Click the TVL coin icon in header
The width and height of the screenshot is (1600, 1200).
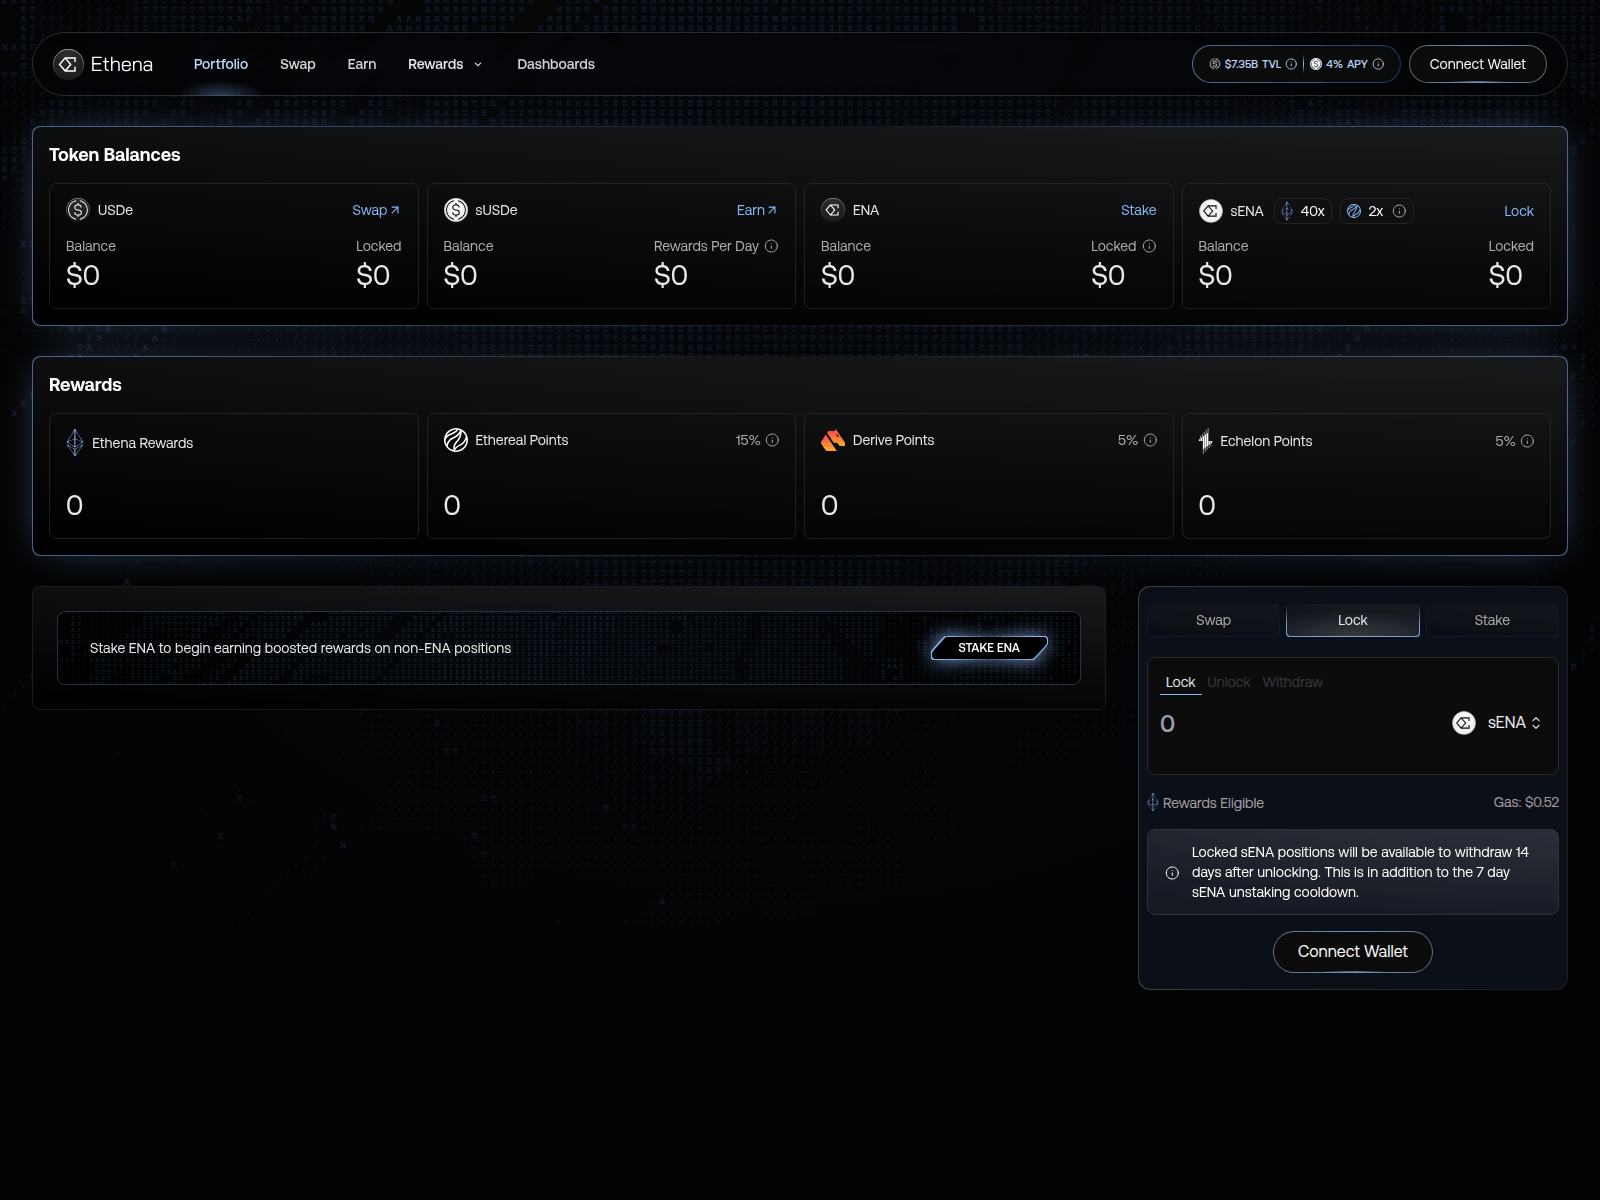[x=1215, y=64]
